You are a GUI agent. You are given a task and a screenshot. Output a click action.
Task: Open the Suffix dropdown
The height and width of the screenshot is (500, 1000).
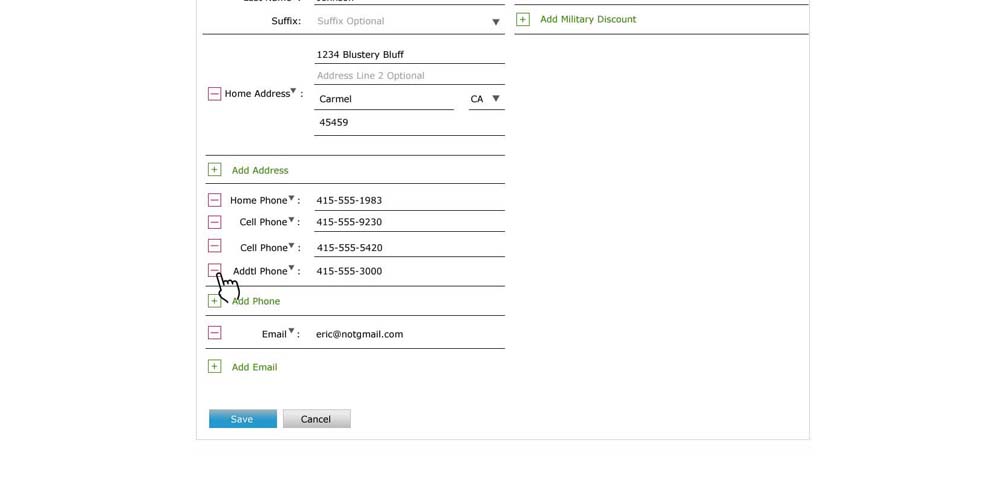click(x=496, y=22)
